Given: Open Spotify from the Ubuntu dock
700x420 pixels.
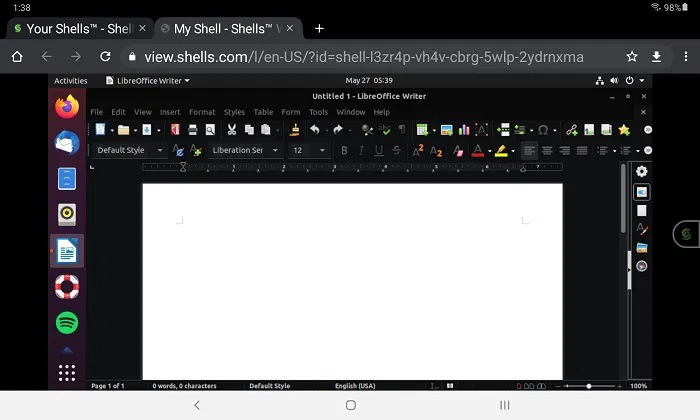Looking at the screenshot, I should tap(67, 323).
